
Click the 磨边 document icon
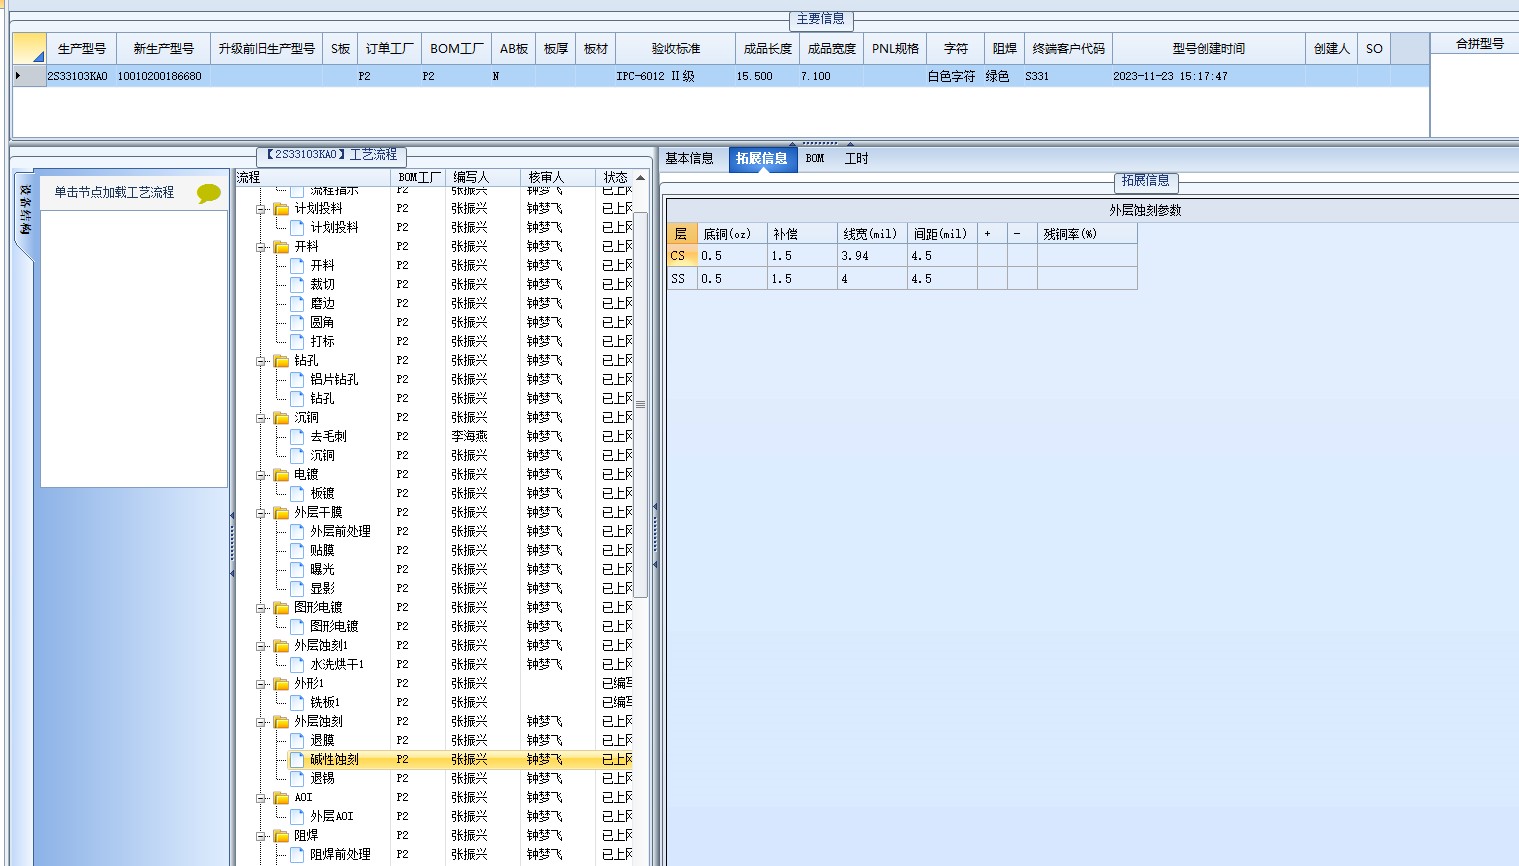coord(297,304)
